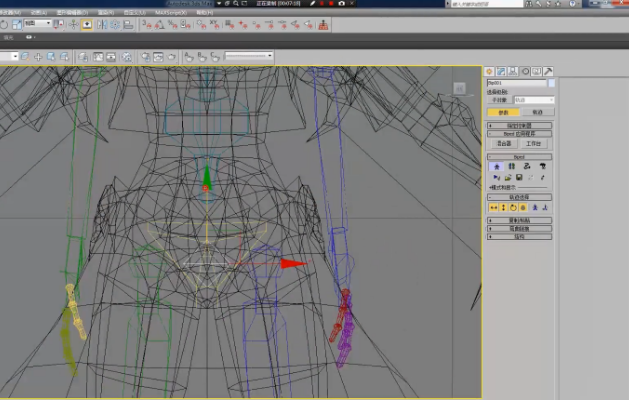Click the Body Vertical track selection button
629x400 pixels.
coord(503,207)
